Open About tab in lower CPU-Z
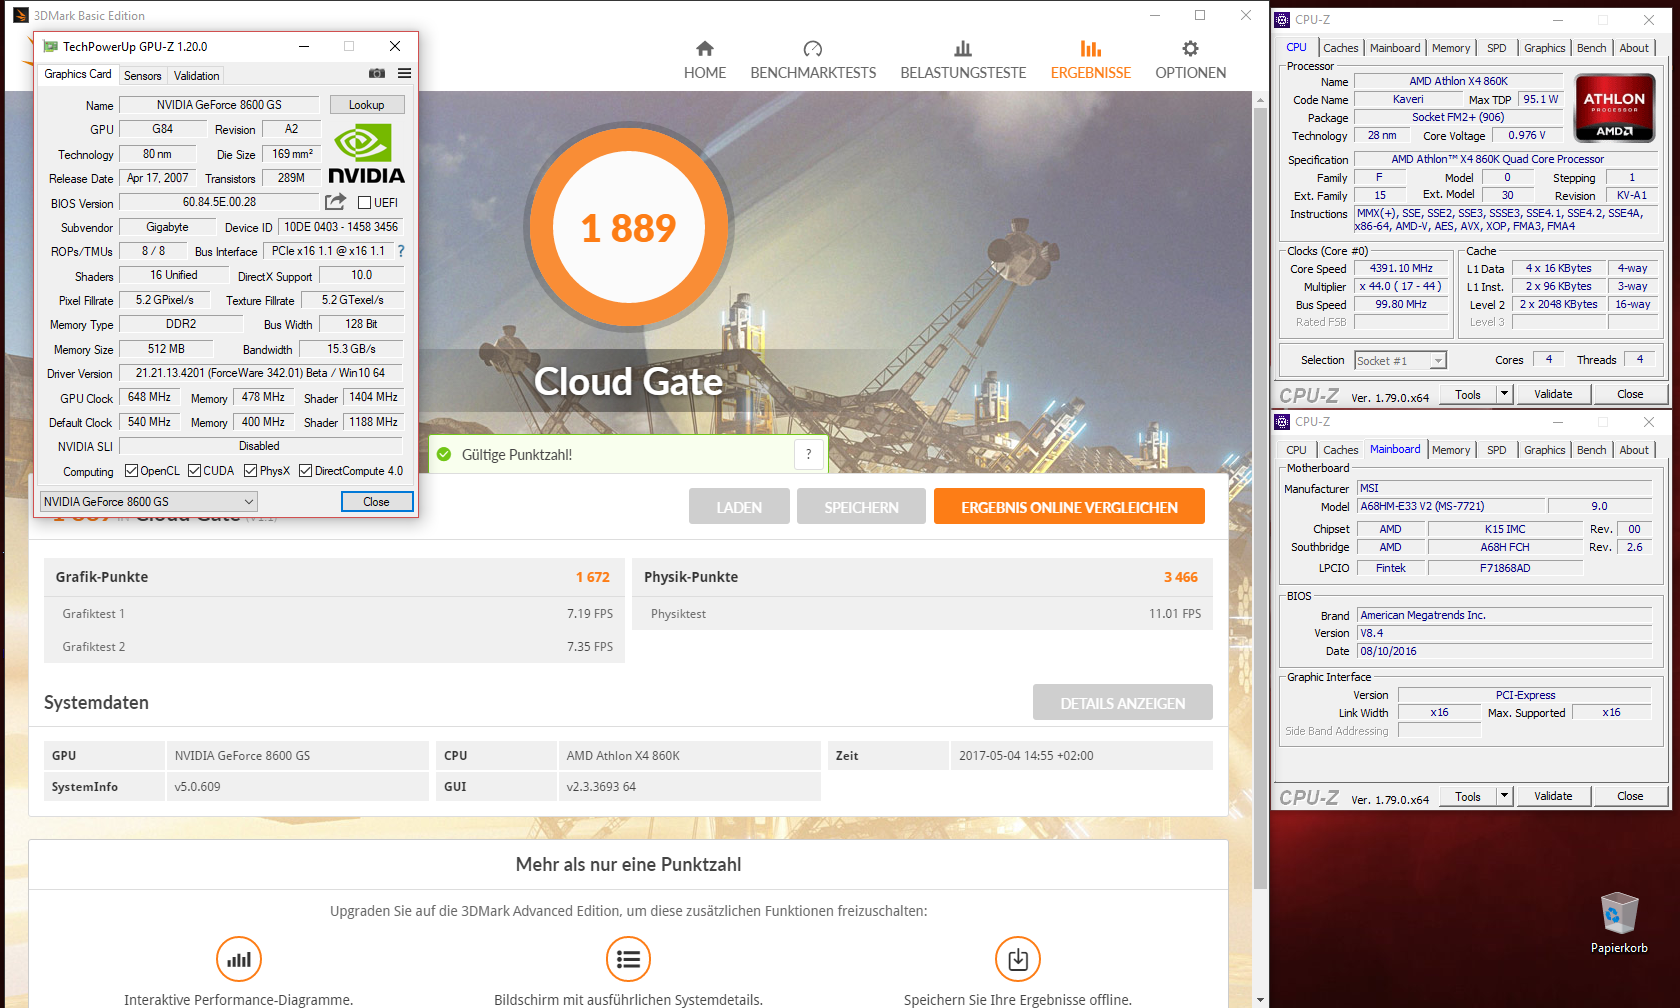The width and height of the screenshot is (1680, 1008). 1634,450
